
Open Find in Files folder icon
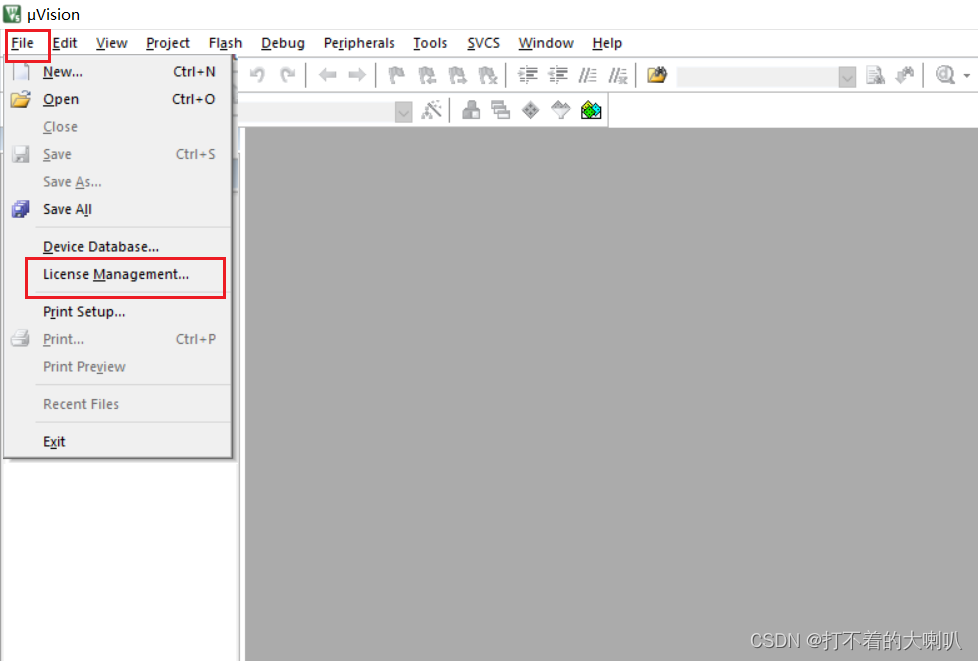[657, 75]
